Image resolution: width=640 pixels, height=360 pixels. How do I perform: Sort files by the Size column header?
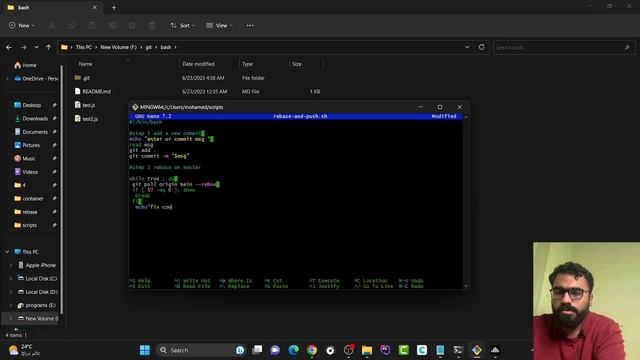click(x=297, y=64)
